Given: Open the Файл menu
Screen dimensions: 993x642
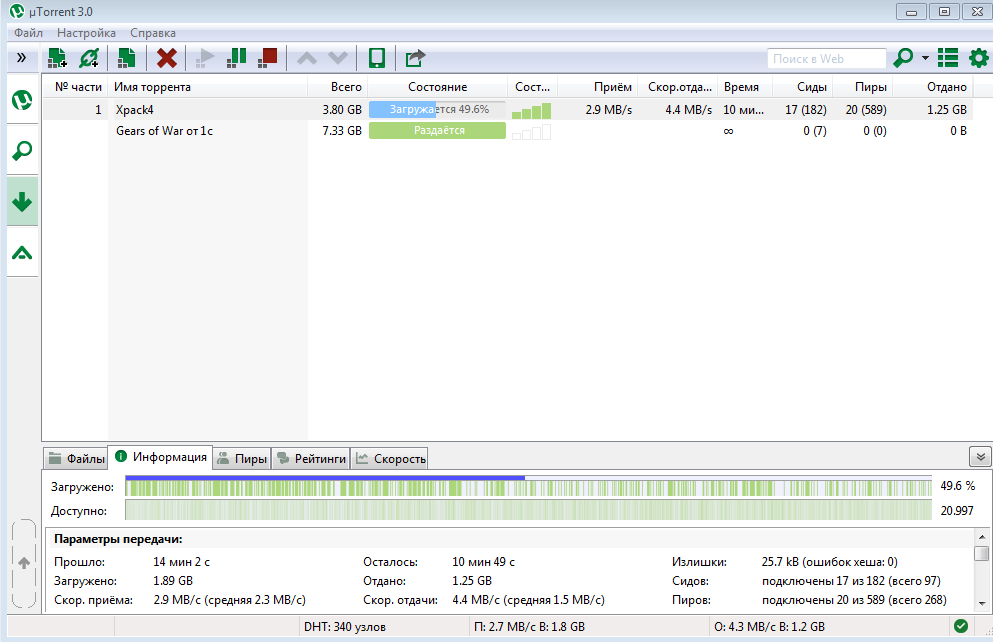Looking at the screenshot, I should click(x=28, y=33).
